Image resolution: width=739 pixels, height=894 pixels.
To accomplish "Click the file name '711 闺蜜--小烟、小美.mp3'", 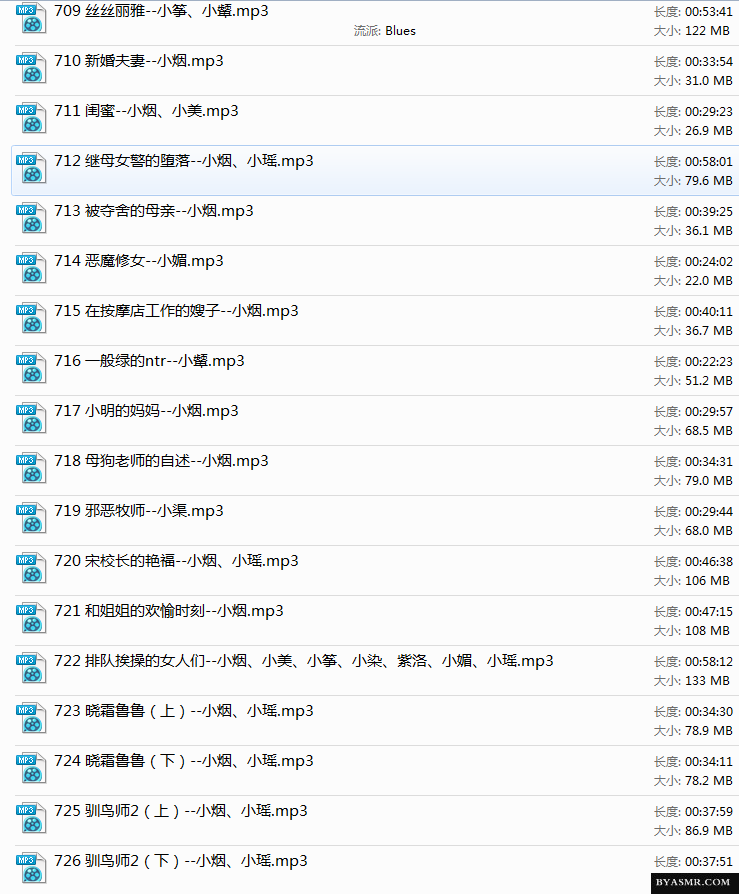I will (x=147, y=111).
